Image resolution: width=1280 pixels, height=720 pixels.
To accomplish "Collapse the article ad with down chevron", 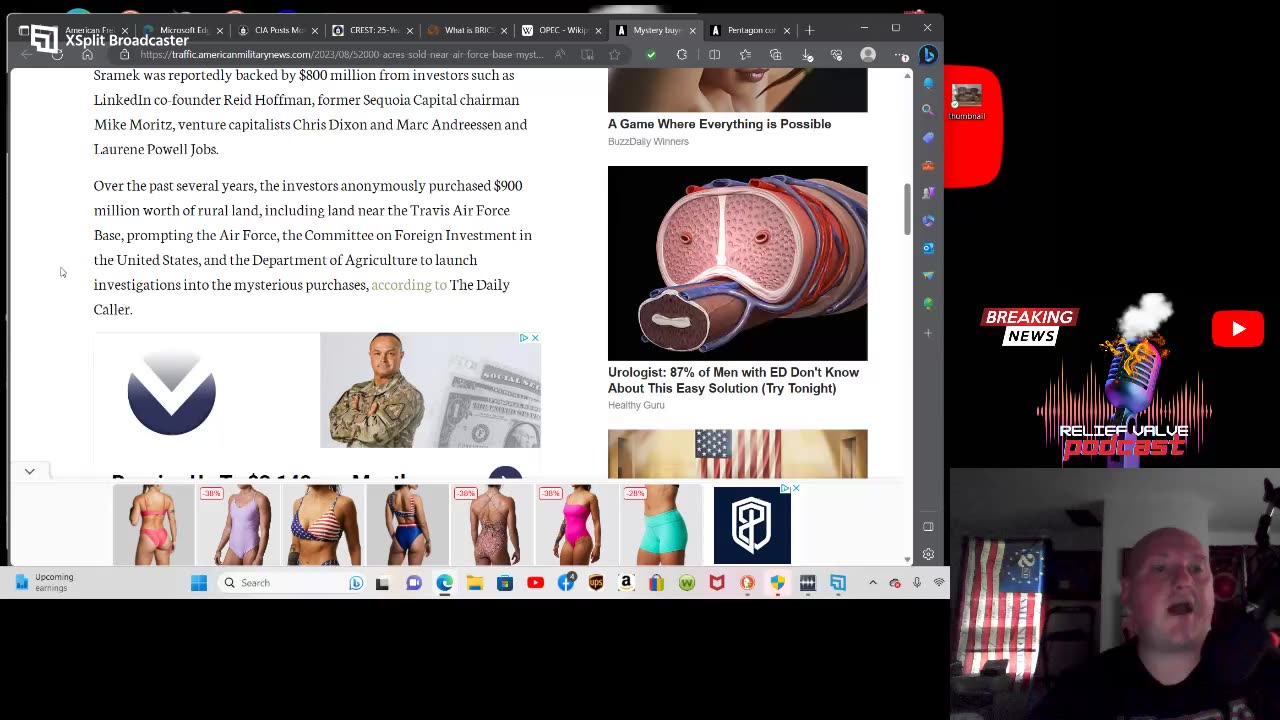I will coord(30,471).
